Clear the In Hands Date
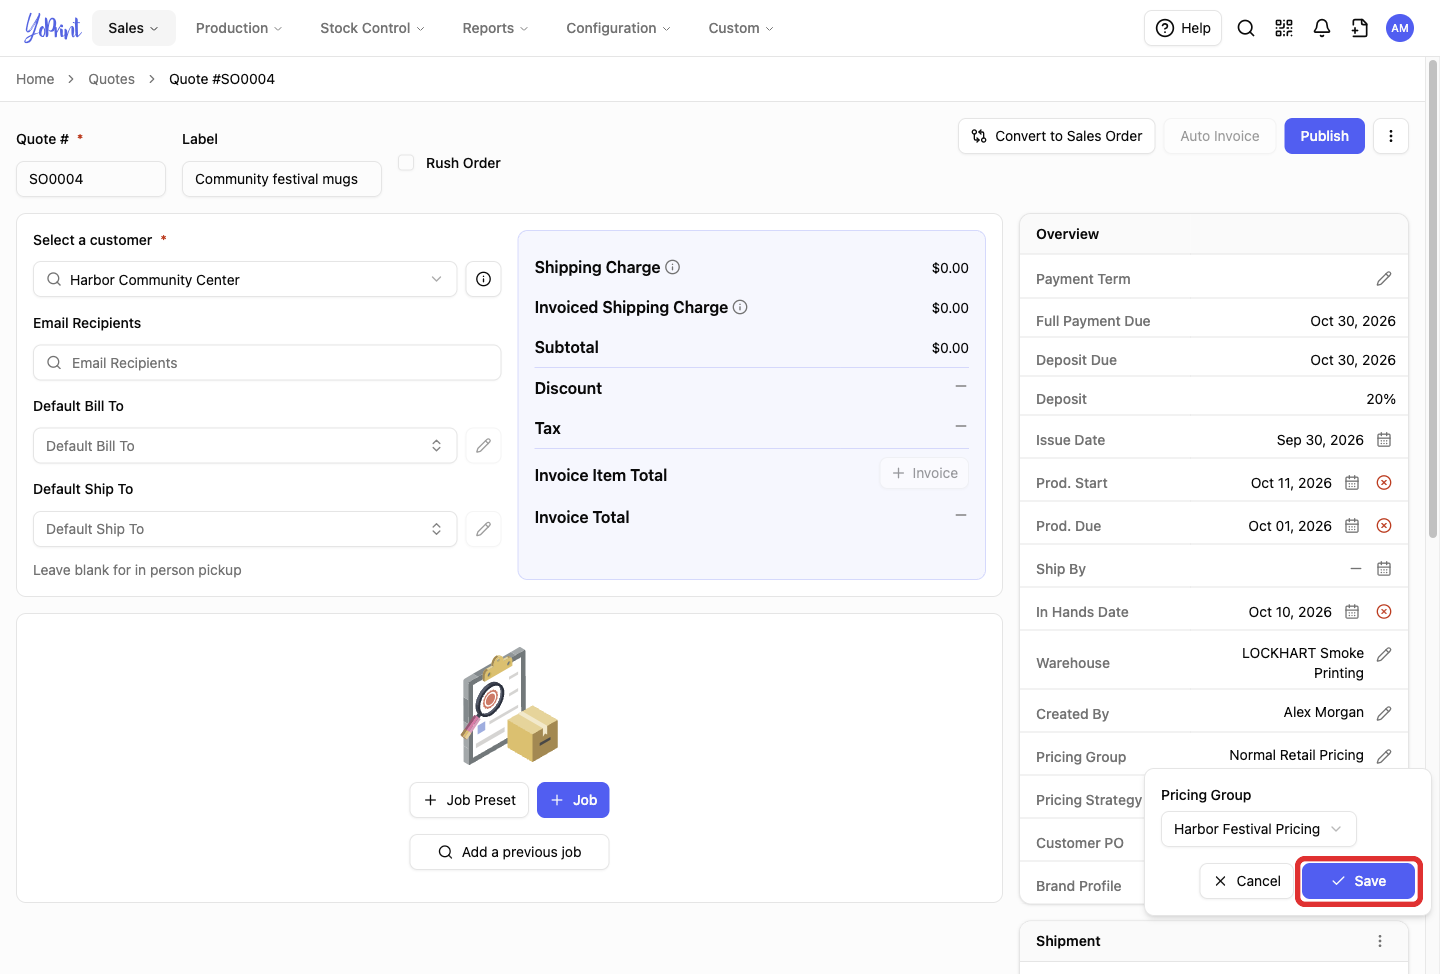Image resolution: width=1440 pixels, height=974 pixels. click(x=1384, y=611)
